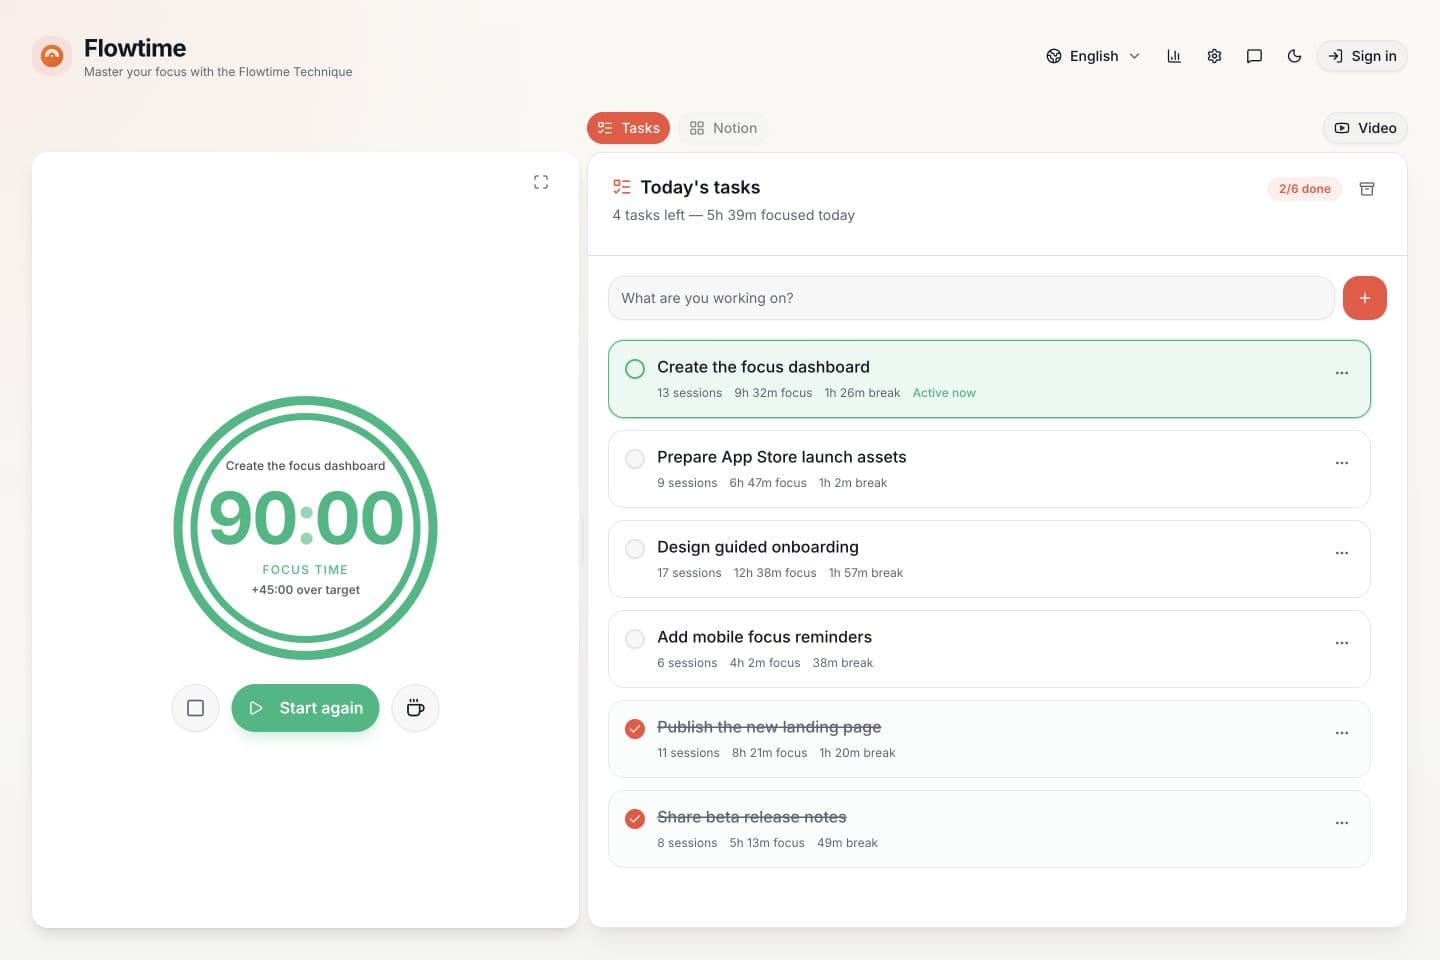Archive completed tasks icon
Image resolution: width=1440 pixels, height=960 pixels.
(1367, 189)
